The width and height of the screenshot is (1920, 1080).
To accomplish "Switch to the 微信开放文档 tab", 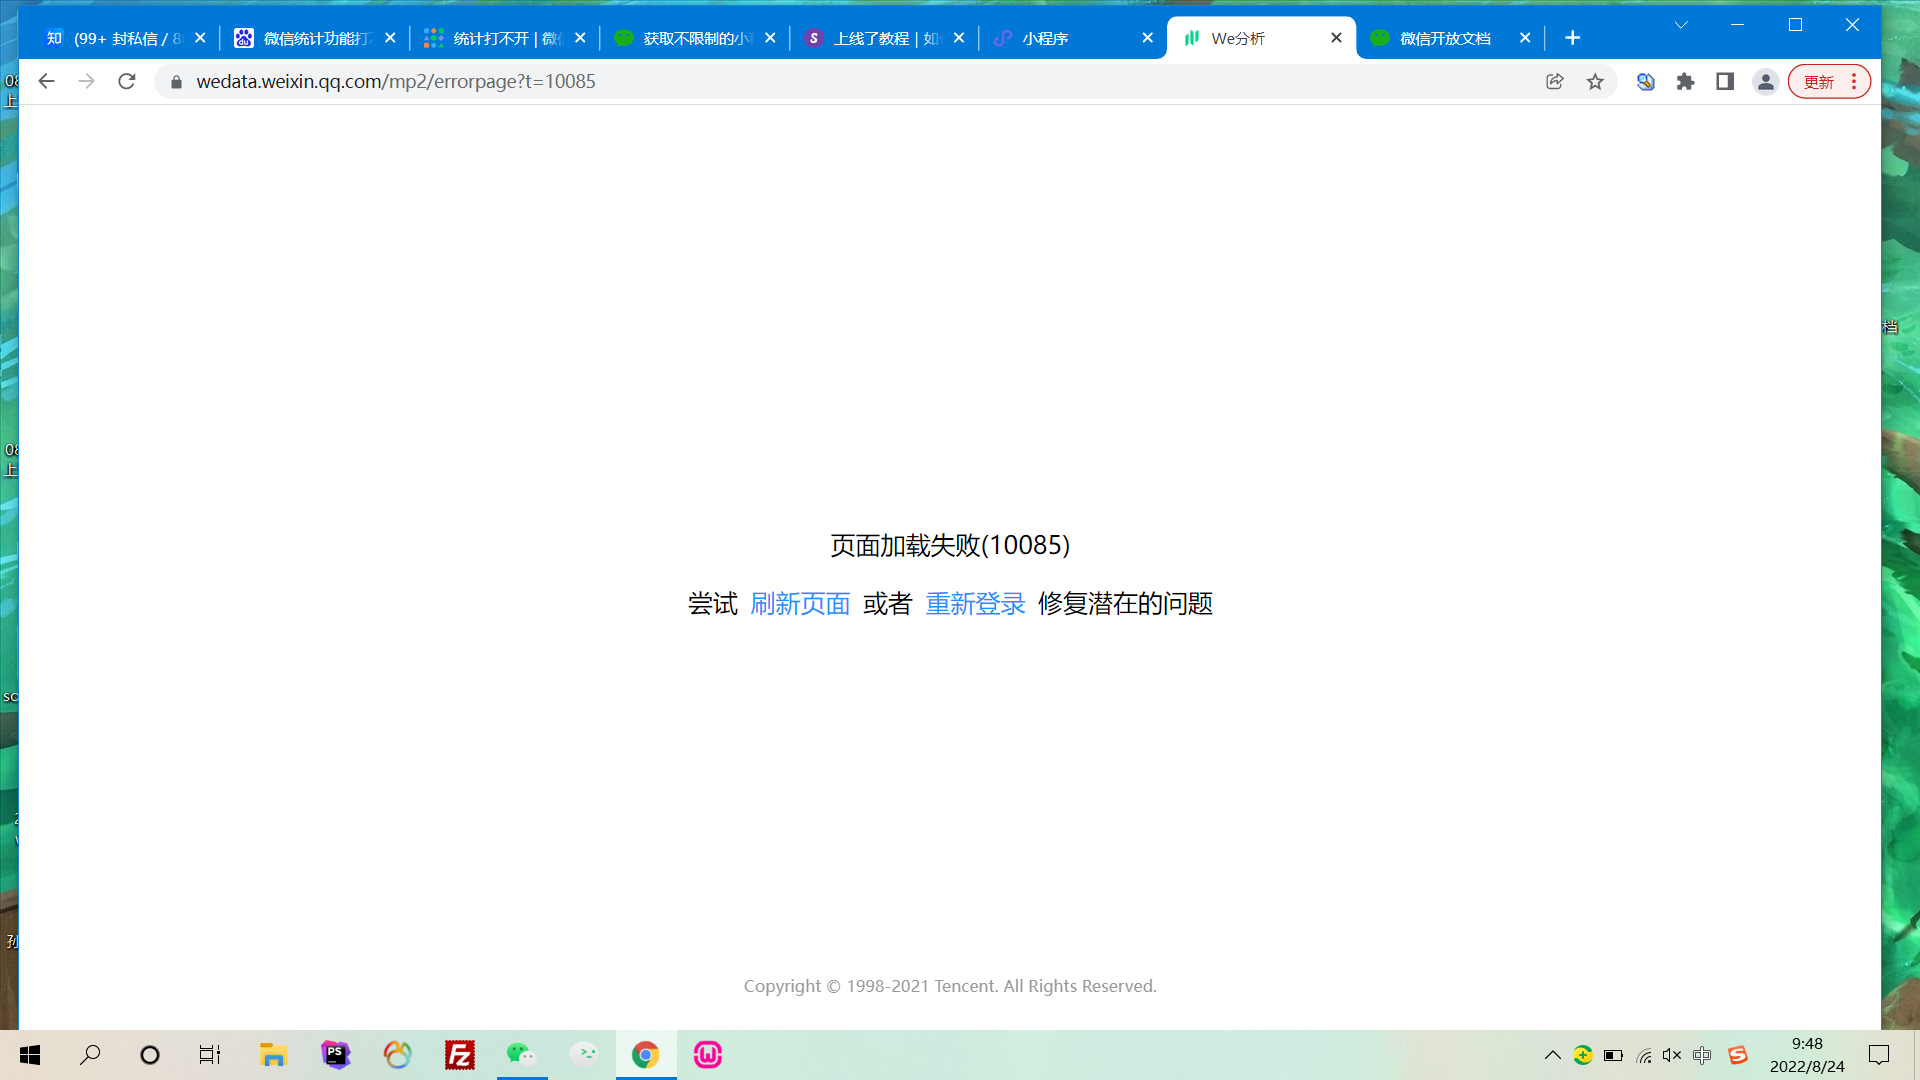I will tap(1444, 38).
